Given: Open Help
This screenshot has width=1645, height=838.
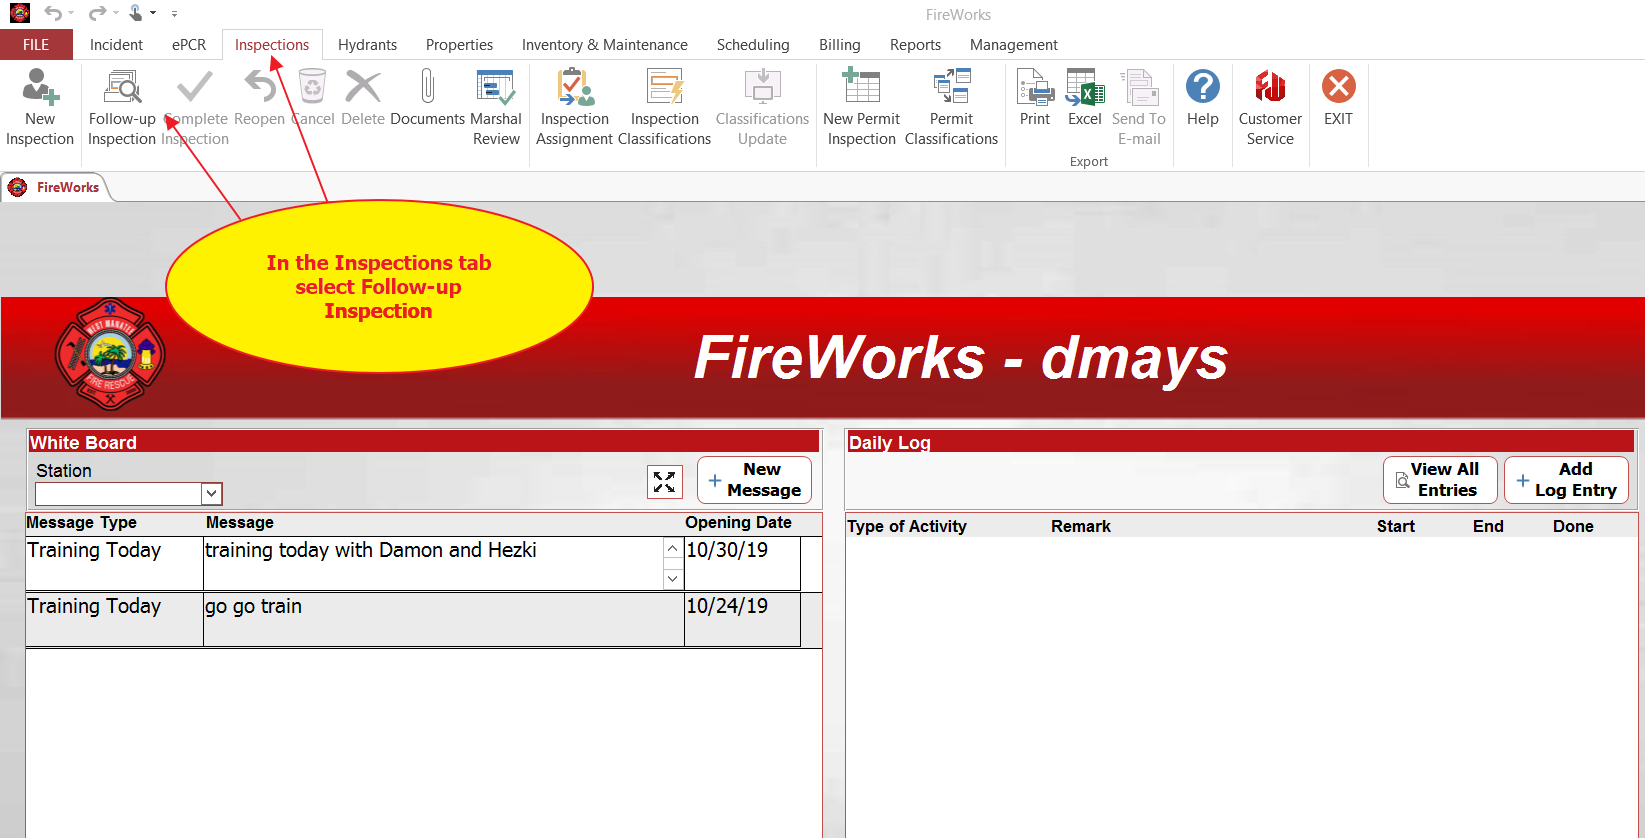Looking at the screenshot, I should (x=1203, y=98).
